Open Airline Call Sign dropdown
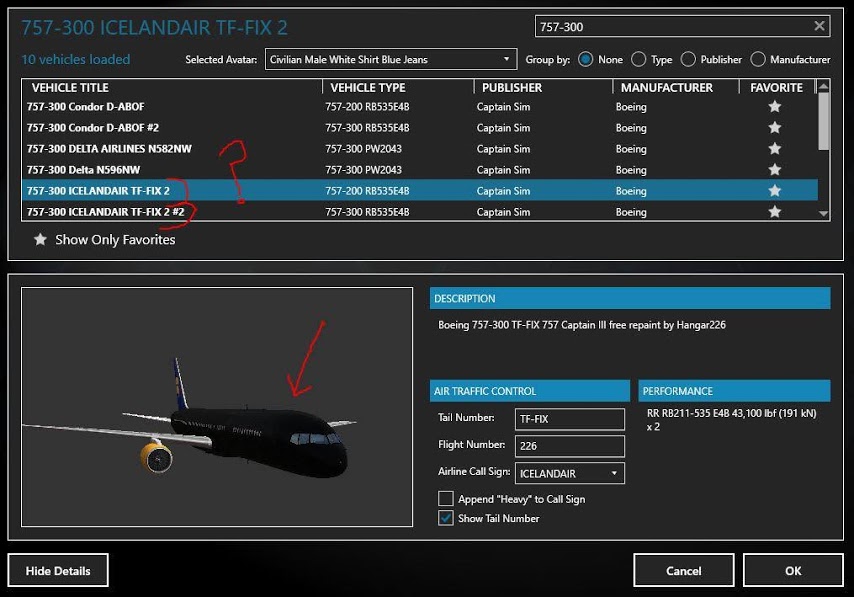 tap(569, 473)
